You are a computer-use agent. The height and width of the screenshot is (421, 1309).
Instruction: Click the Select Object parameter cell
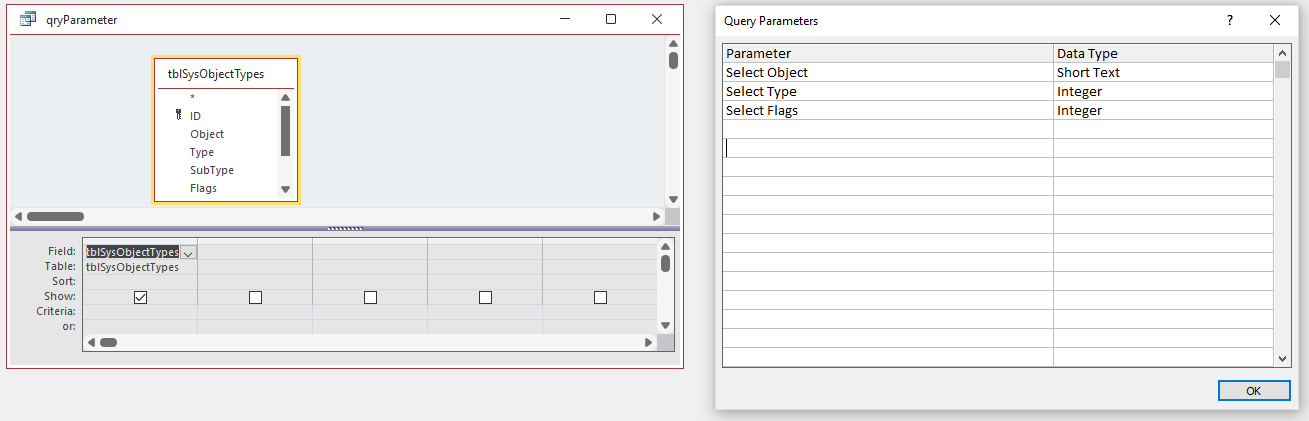click(x=888, y=72)
